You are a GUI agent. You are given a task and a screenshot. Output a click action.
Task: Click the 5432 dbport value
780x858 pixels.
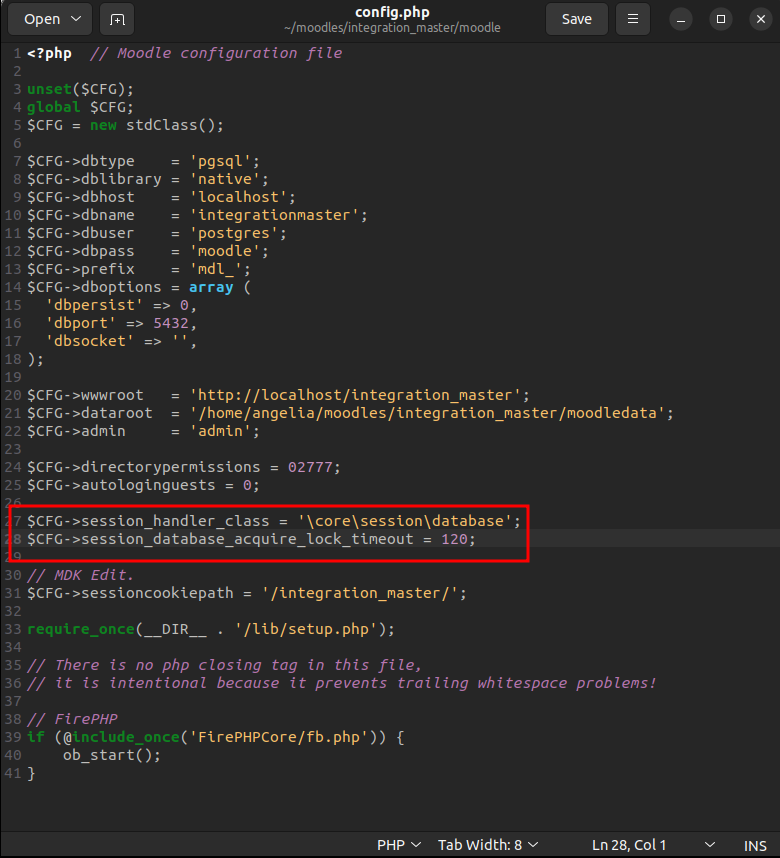(x=171, y=323)
